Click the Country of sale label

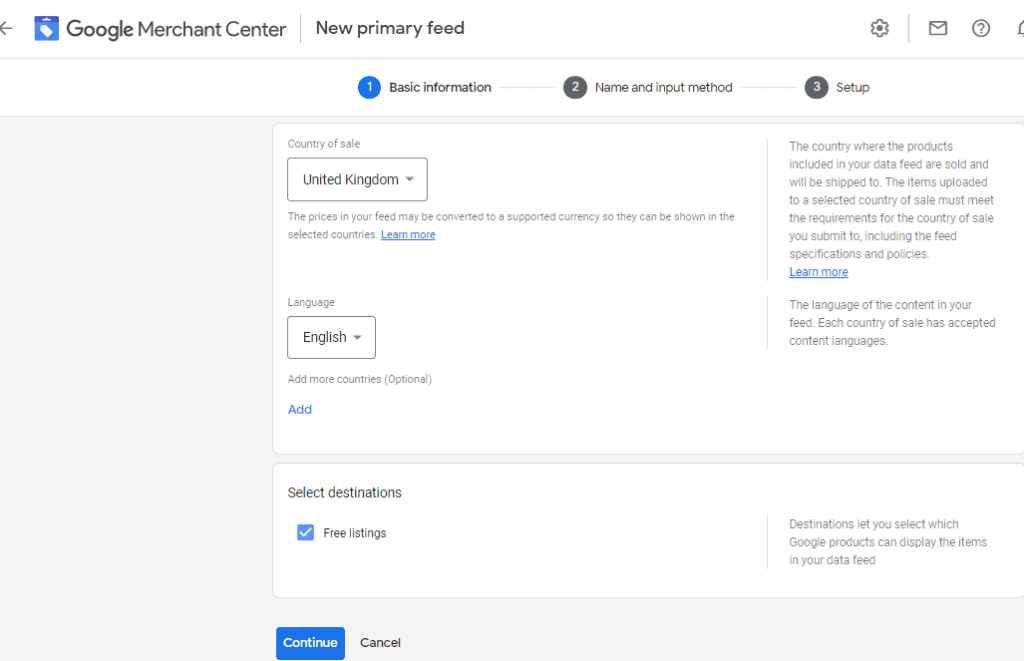pos(323,144)
